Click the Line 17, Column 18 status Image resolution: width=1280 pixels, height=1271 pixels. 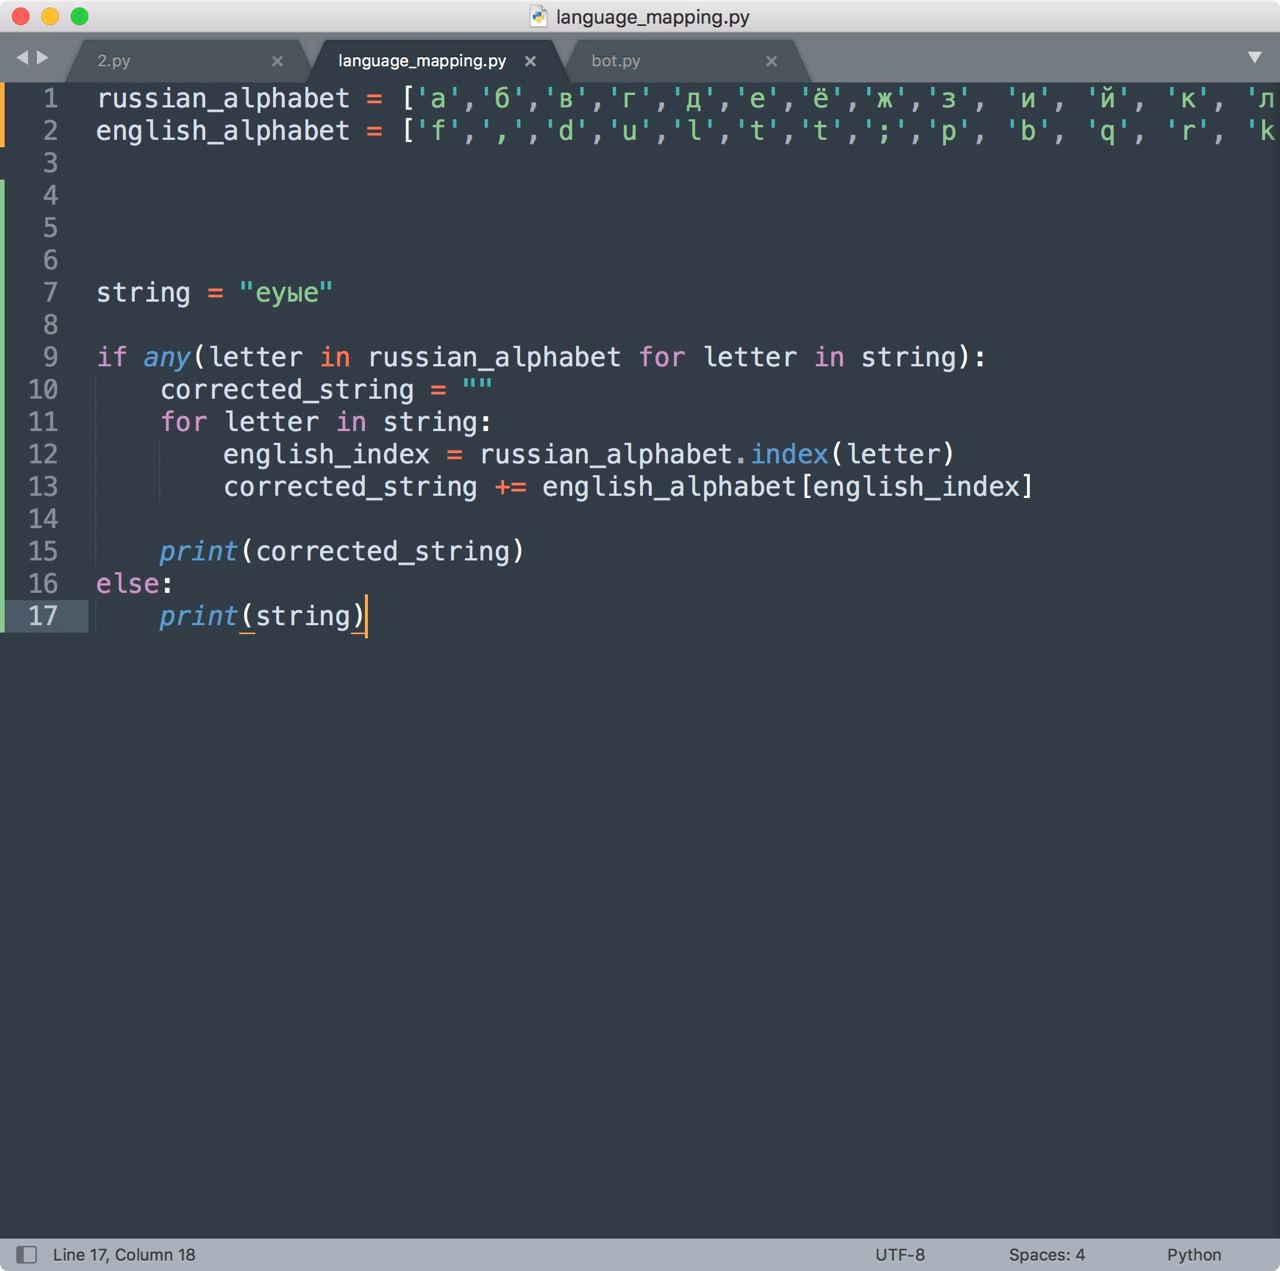[x=124, y=1254]
